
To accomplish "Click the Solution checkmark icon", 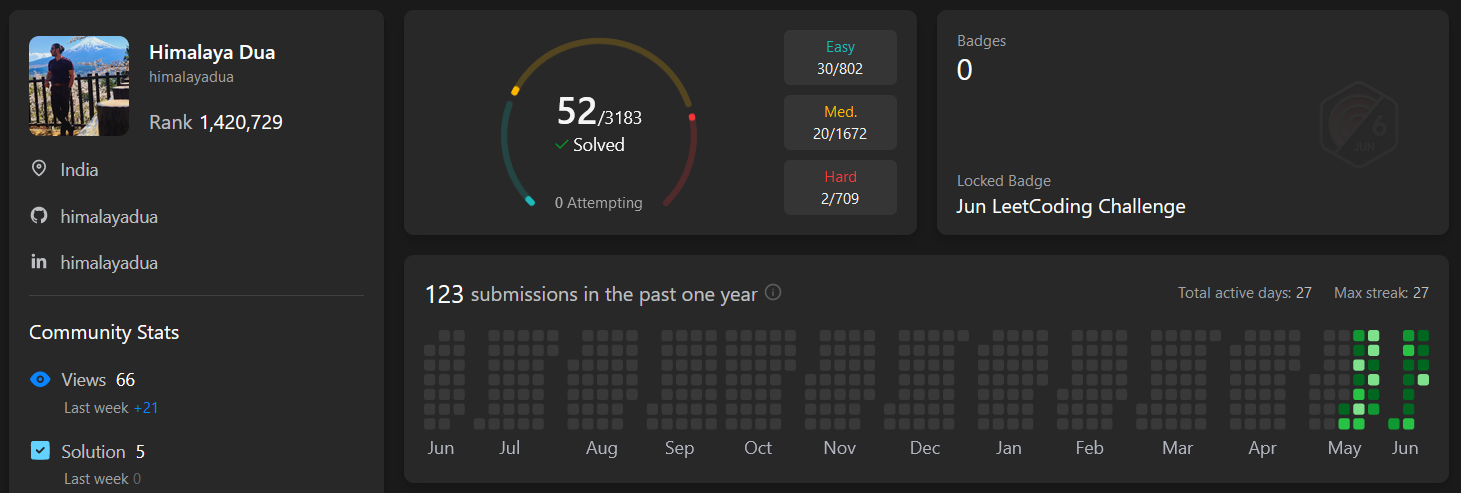I will [x=40, y=451].
